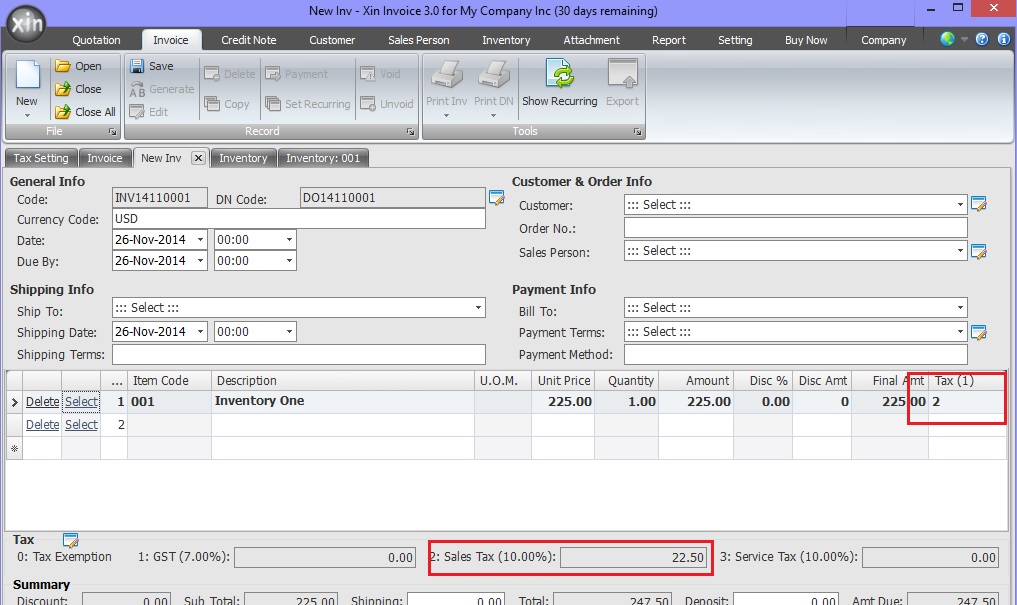1017x605 pixels.
Task: Open the Shipping Date picker dropdown
Action: click(x=200, y=332)
